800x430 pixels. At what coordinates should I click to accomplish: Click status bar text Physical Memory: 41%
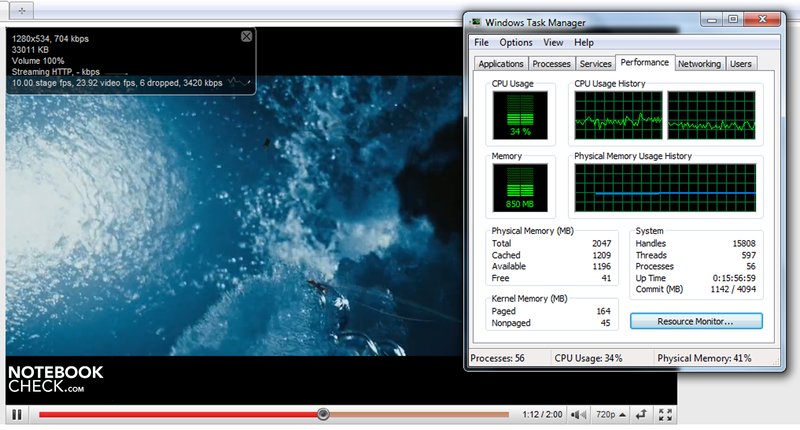(704, 358)
